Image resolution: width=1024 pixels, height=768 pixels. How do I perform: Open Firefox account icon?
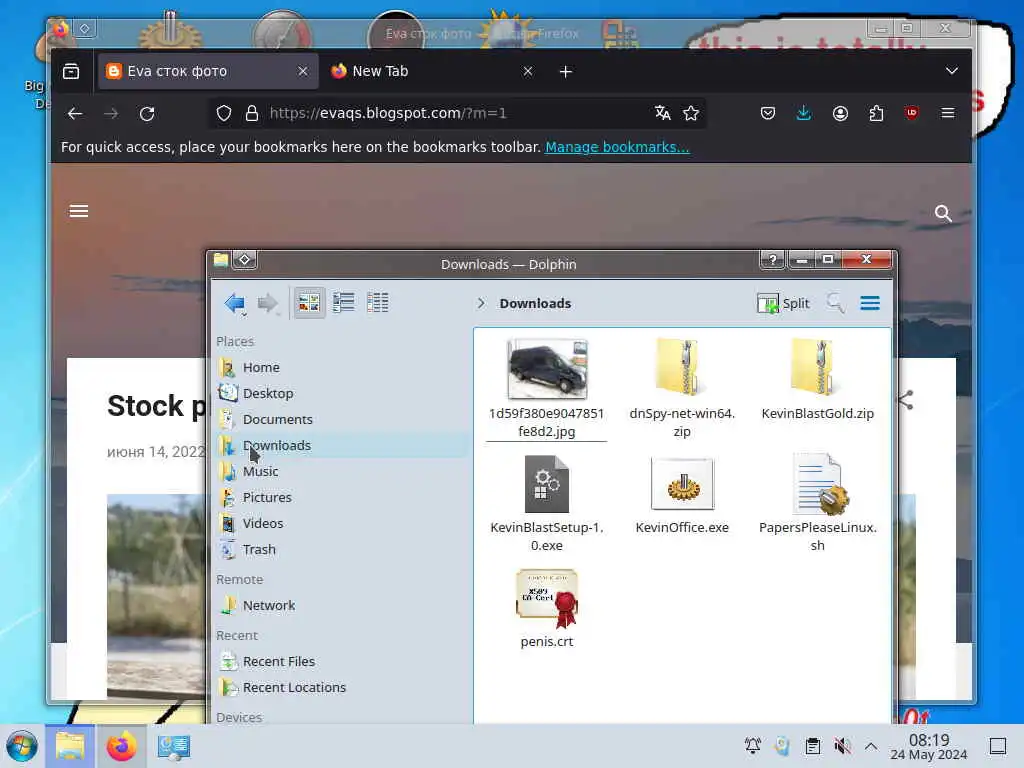coord(840,114)
